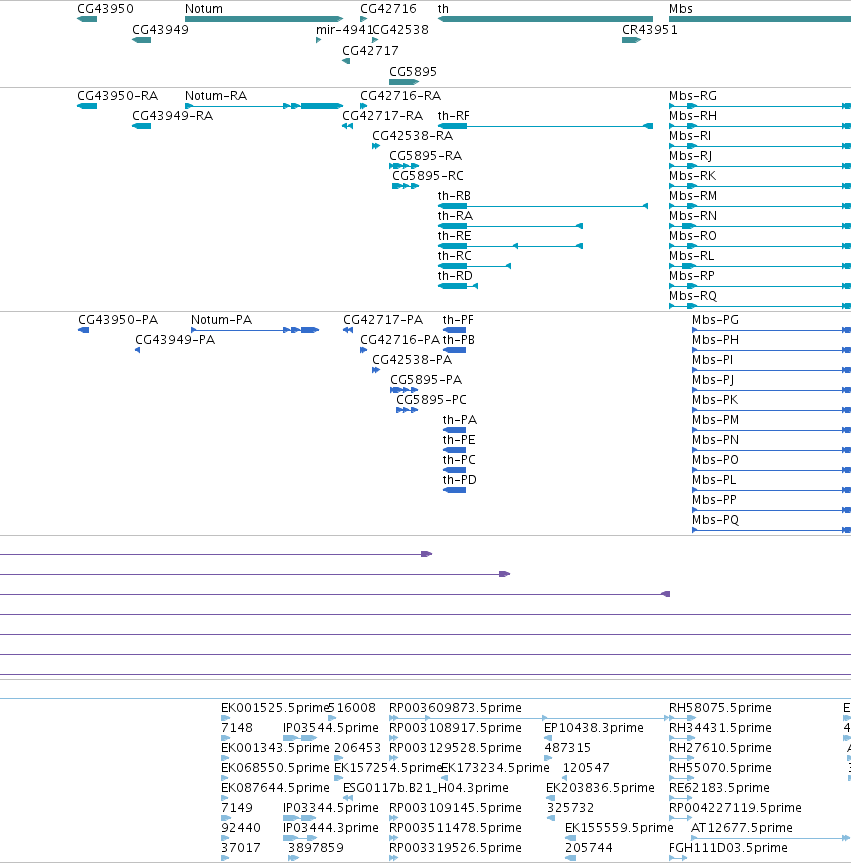Select the mir-4941 gene label
This screenshot has width=851, height=863.
pyautogui.click(x=344, y=30)
